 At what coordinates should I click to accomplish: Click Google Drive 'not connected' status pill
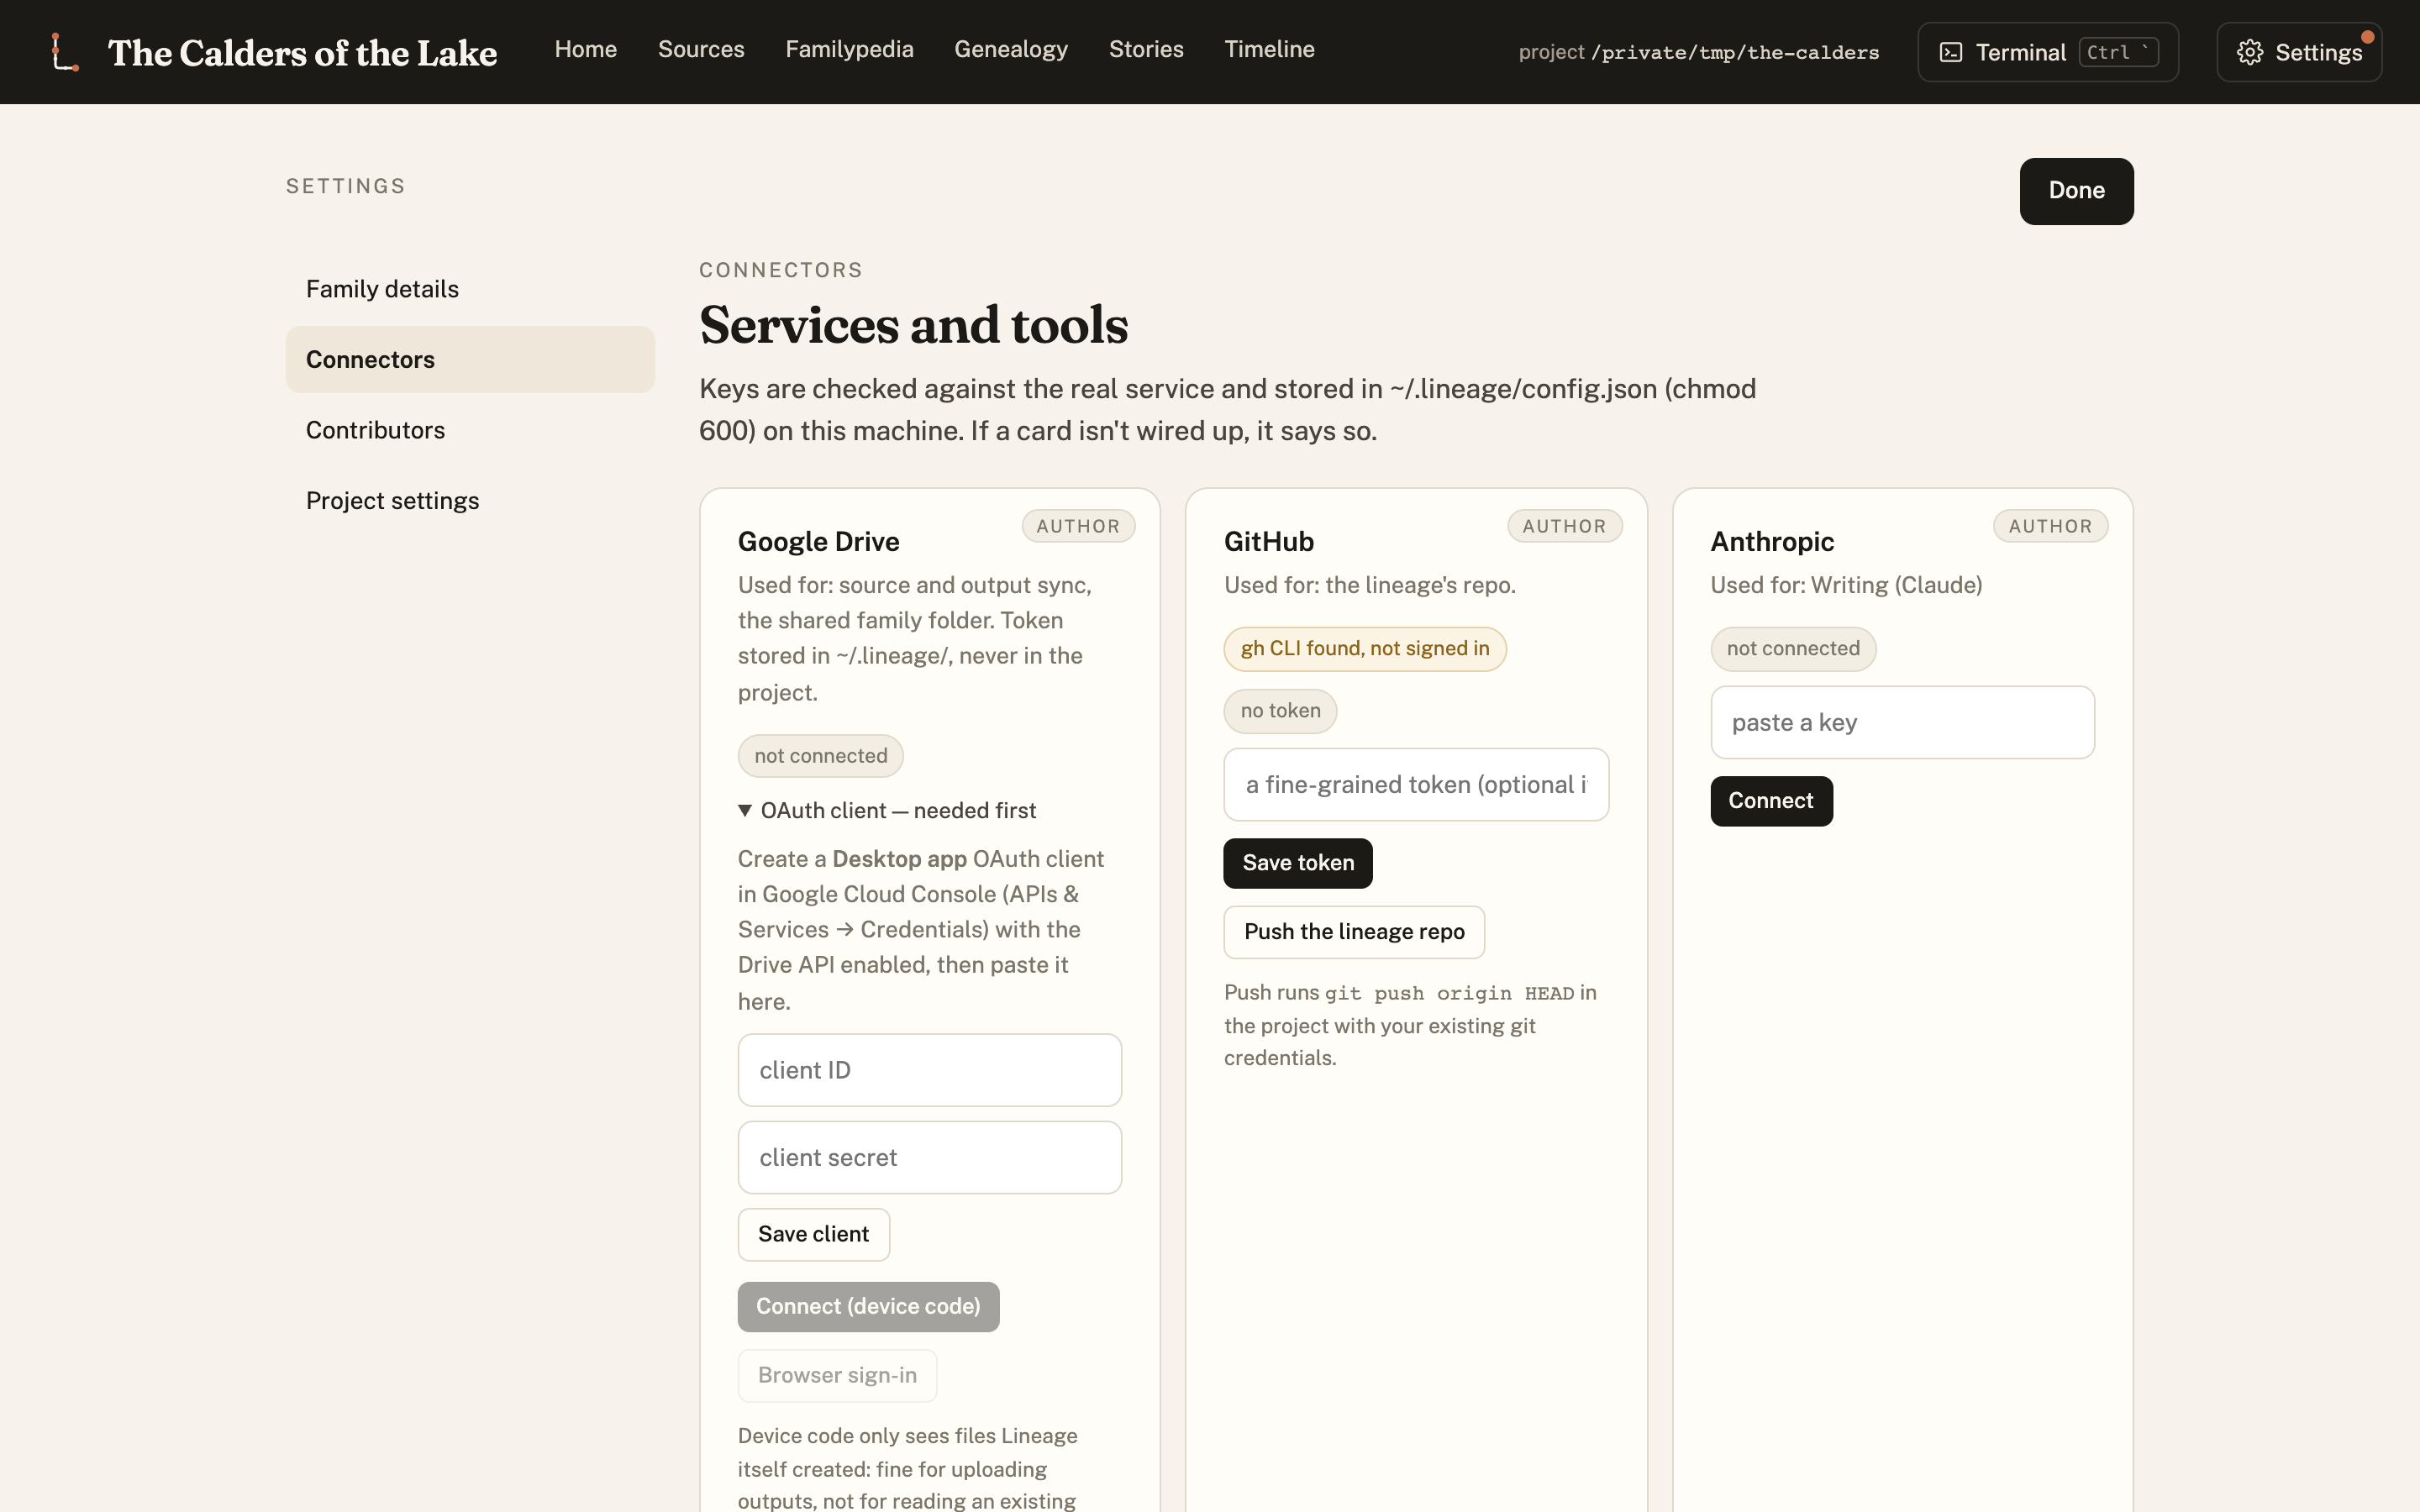[820, 756]
